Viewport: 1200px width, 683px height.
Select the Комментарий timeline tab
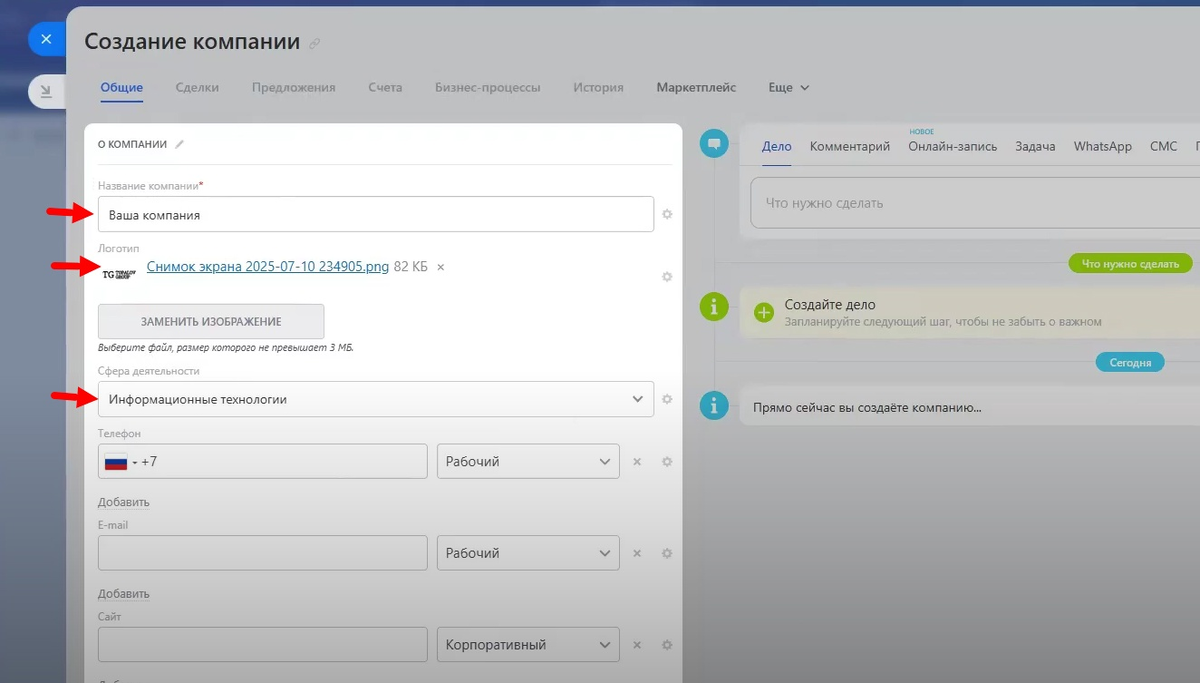pos(850,146)
